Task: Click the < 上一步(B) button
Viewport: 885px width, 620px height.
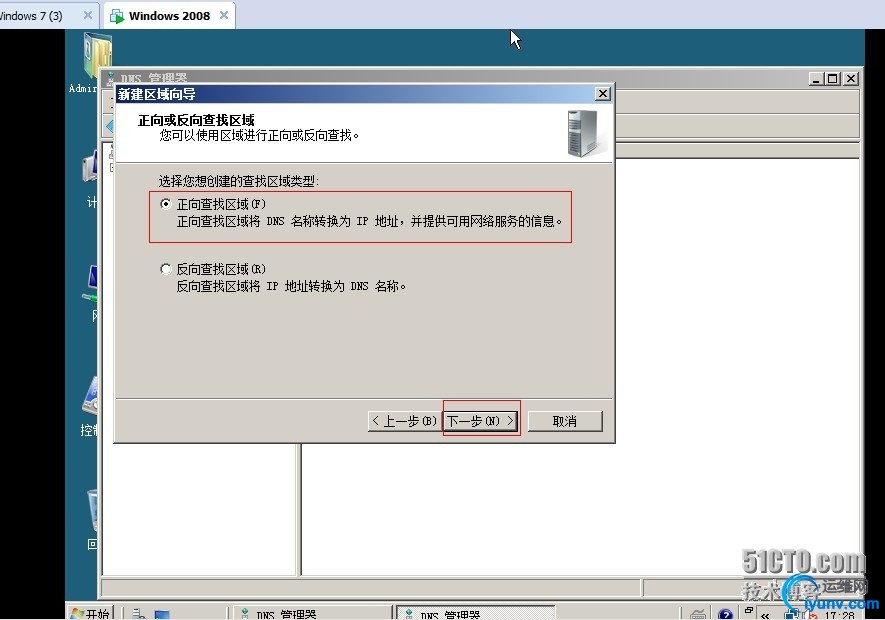Action: coord(405,421)
